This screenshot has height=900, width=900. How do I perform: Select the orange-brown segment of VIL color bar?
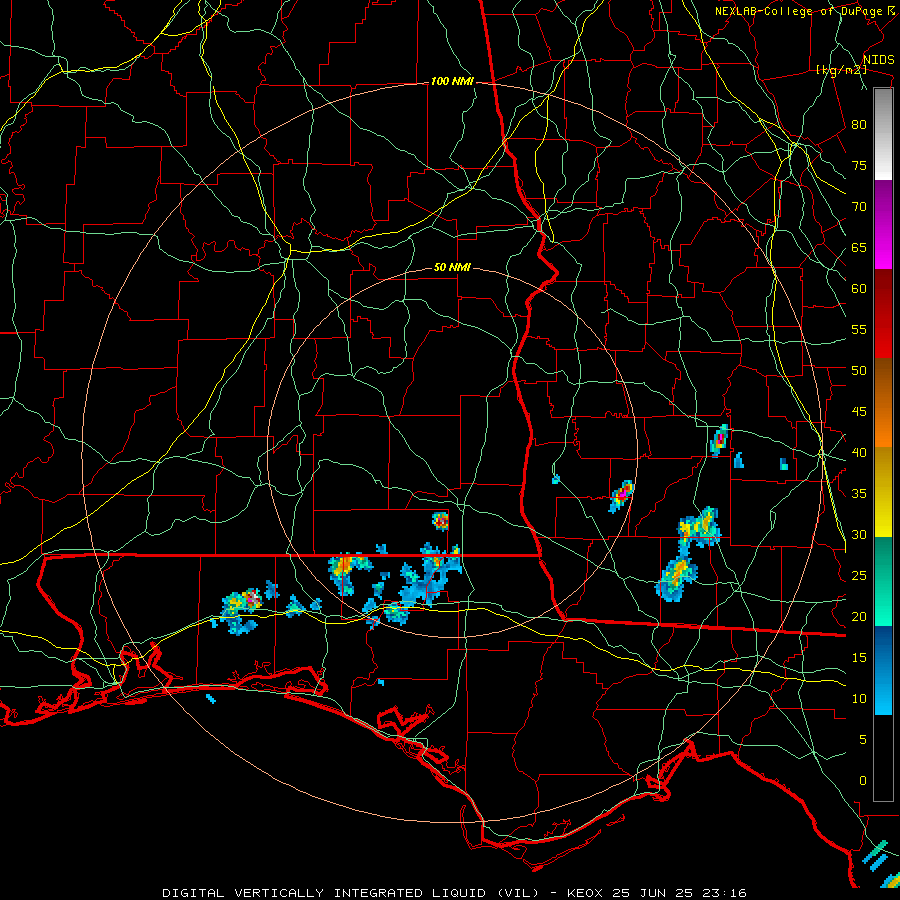pyautogui.click(x=883, y=403)
